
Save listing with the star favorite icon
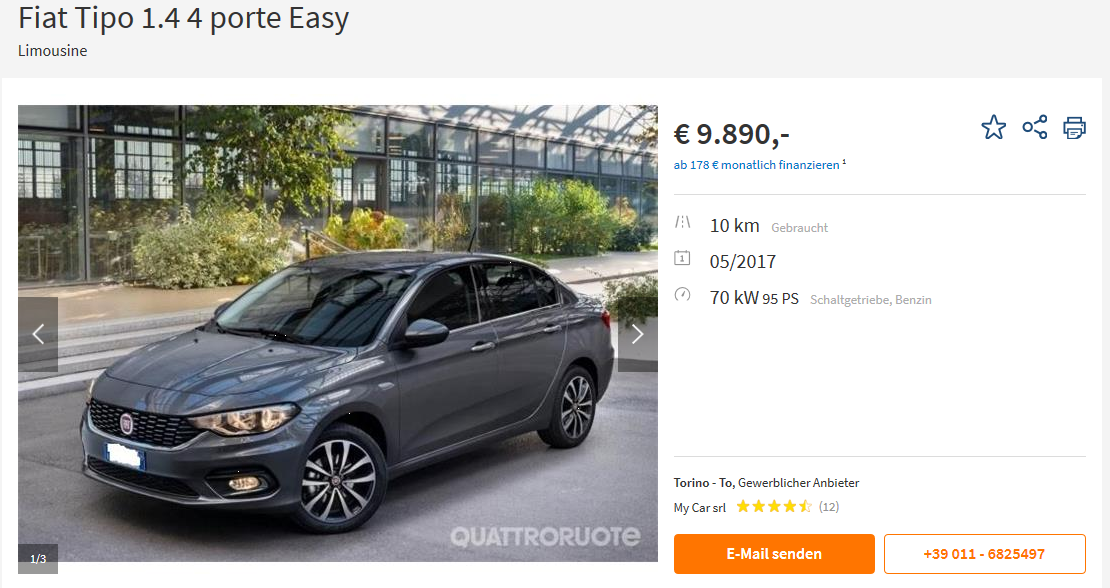pyautogui.click(x=993, y=127)
